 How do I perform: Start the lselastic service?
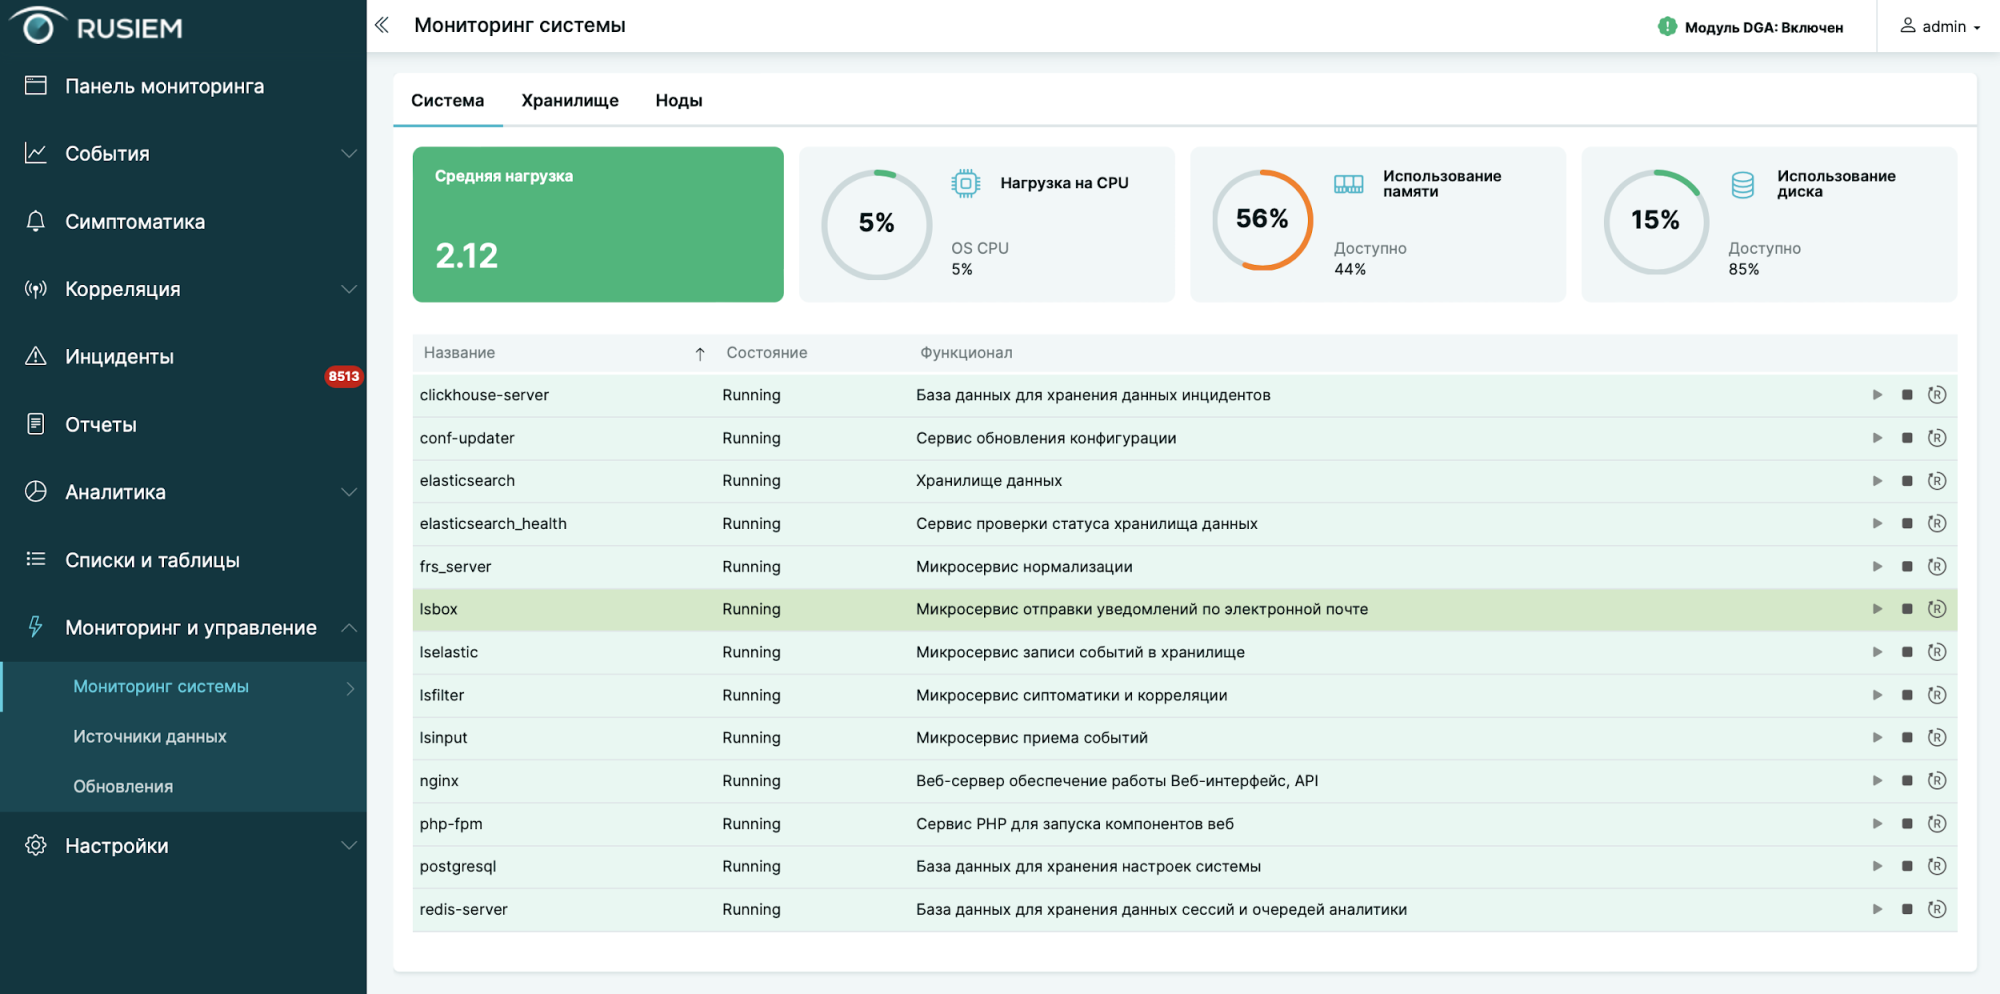point(1877,652)
